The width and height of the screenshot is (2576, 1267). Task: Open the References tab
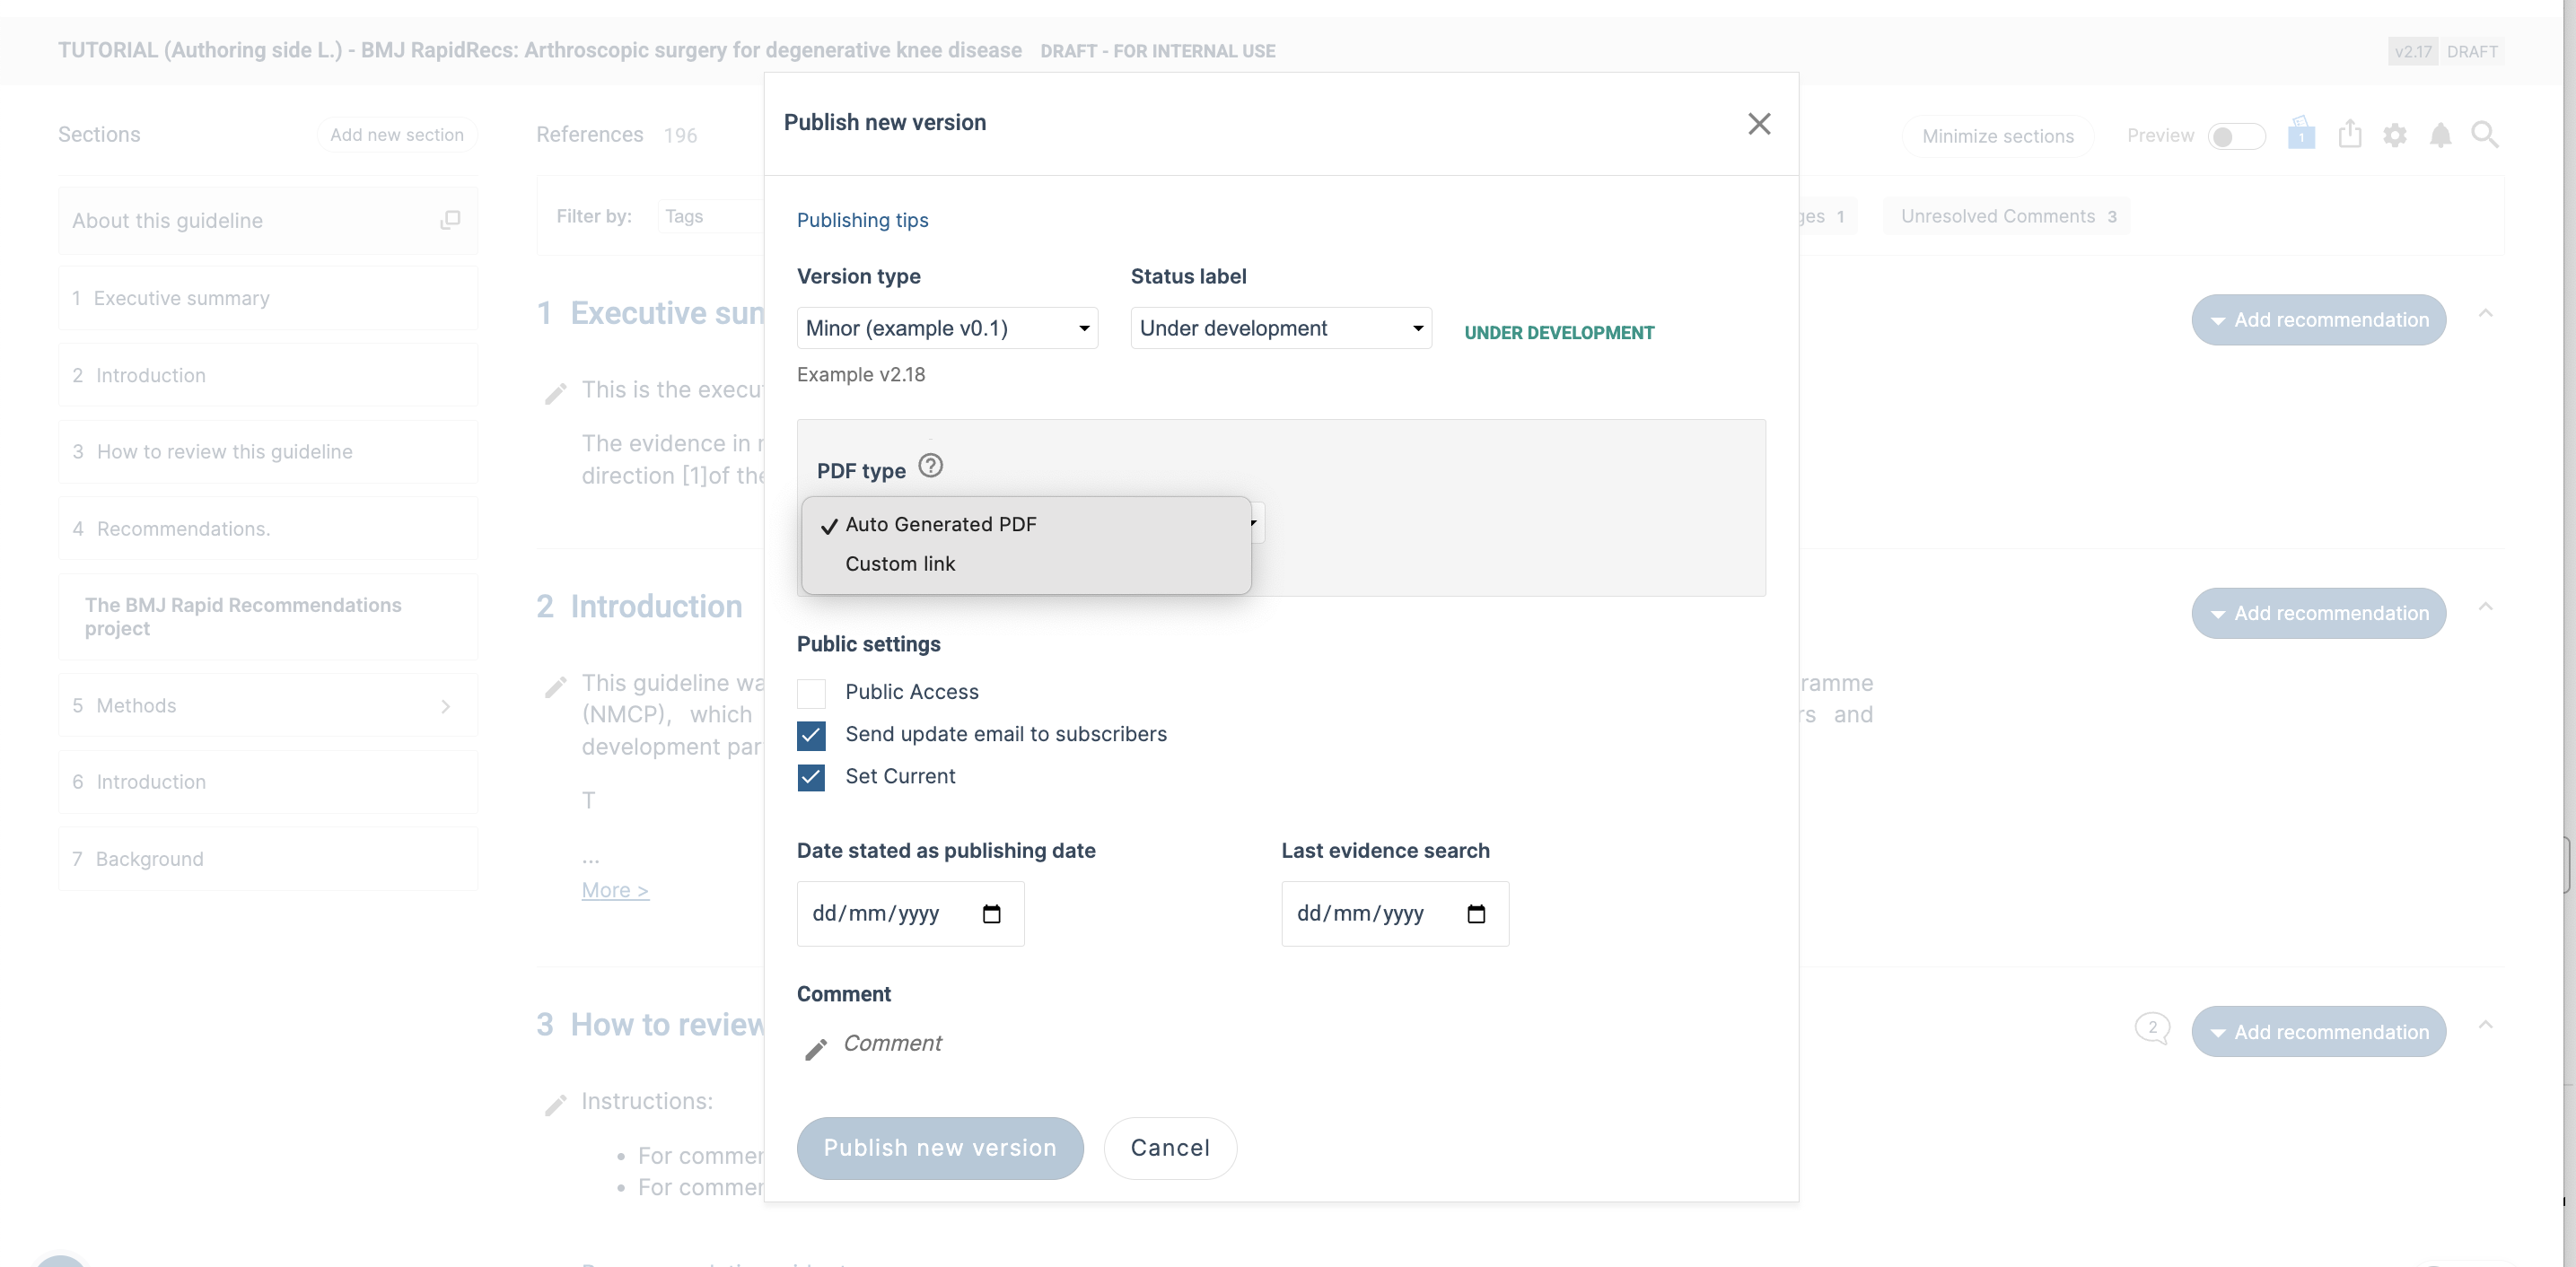click(x=616, y=135)
